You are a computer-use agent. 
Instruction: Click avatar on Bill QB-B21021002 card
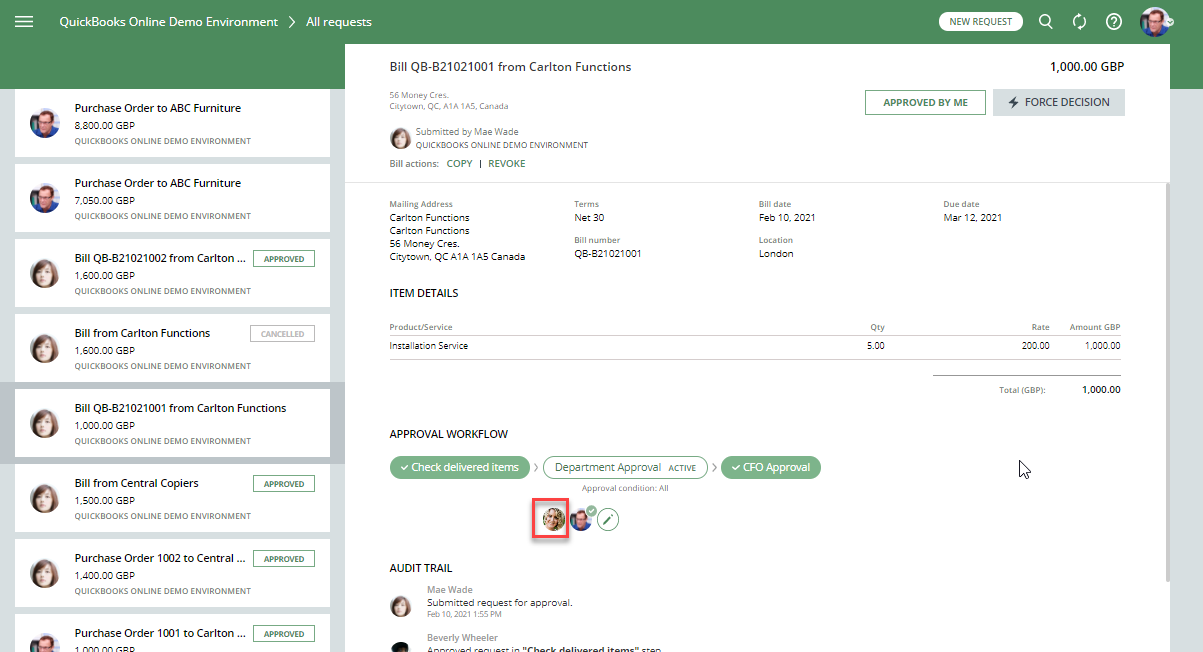[44, 273]
